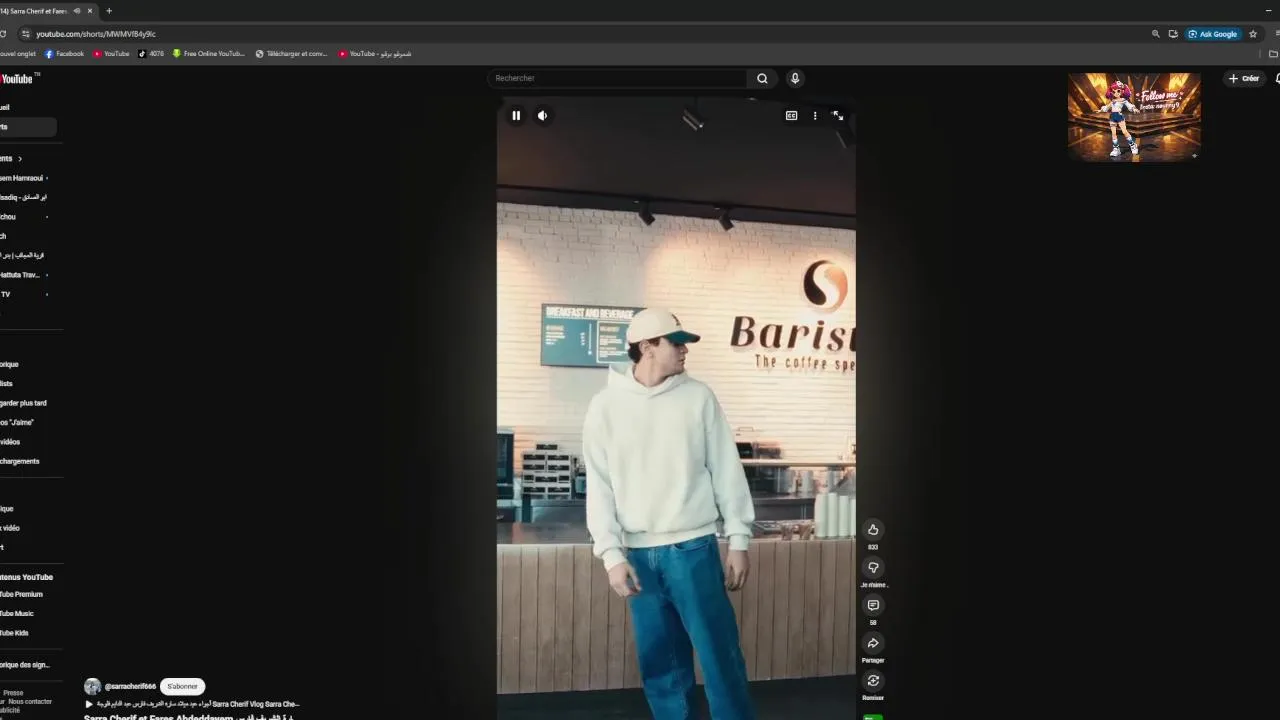The width and height of the screenshot is (1280, 720).
Task: Close the Sarra Cherif browser tab
Action: tap(90, 11)
